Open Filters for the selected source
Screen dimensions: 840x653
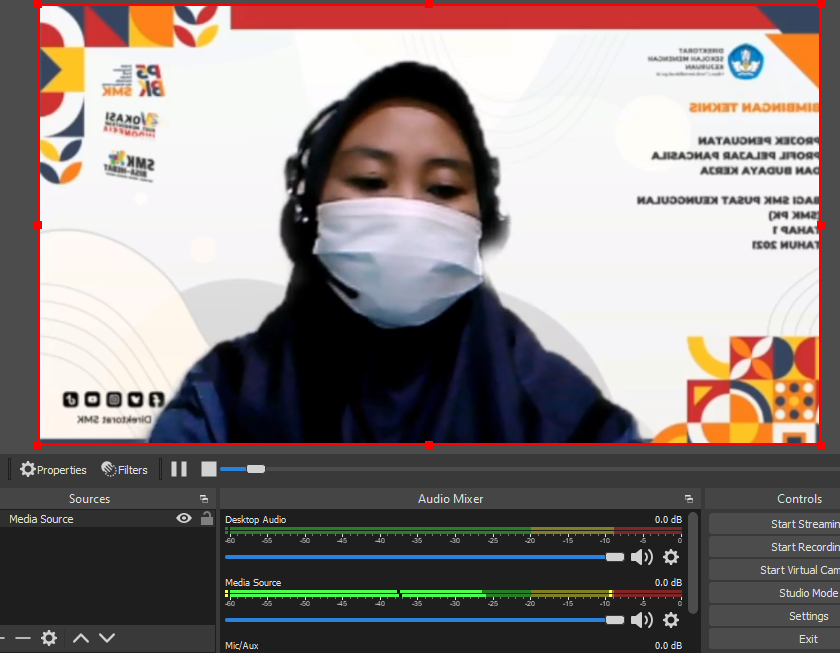coord(124,470)
